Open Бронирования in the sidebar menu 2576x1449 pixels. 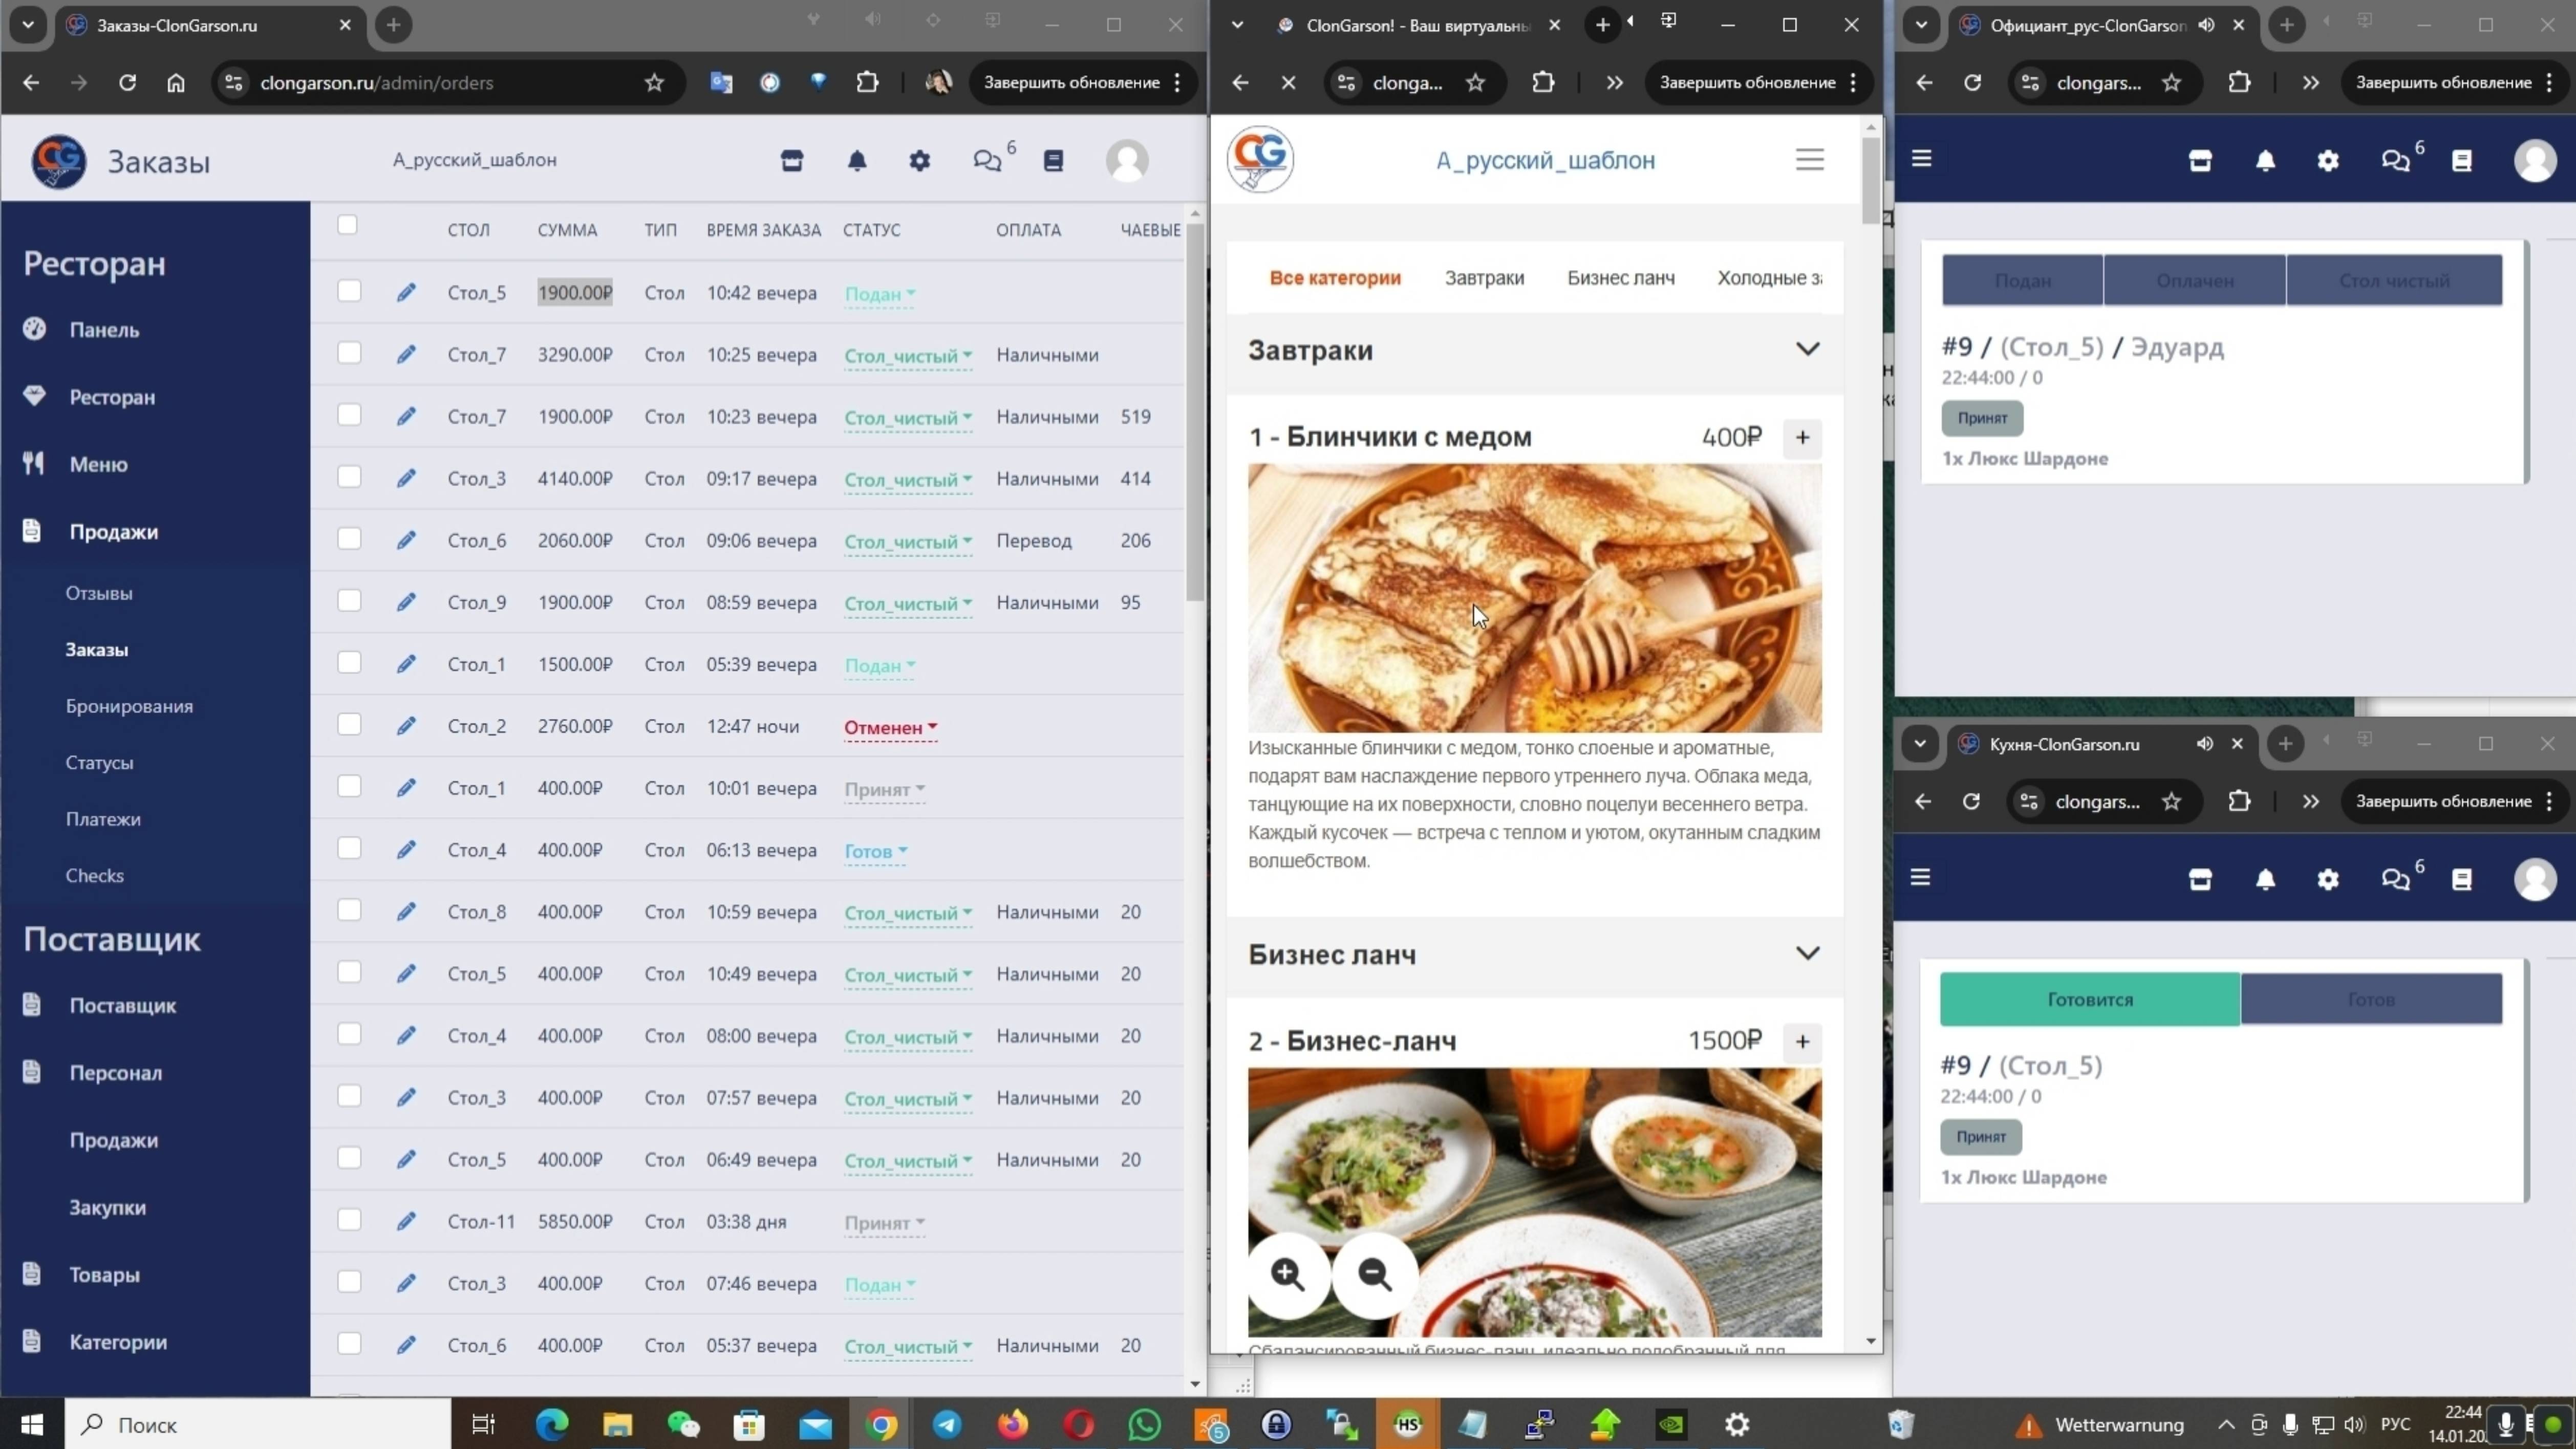(129, 706)
